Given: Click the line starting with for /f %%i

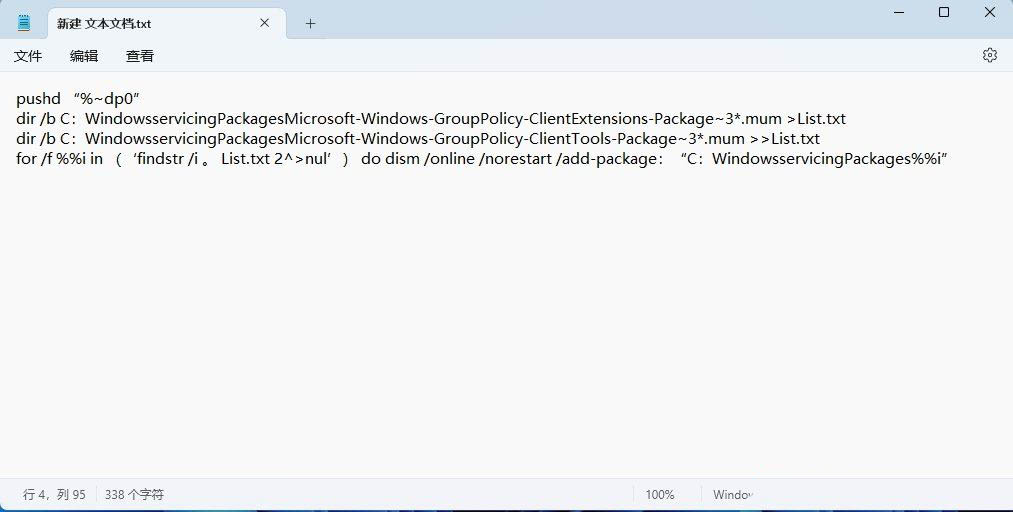Looking at the screenshot, I should pos(481,159).
